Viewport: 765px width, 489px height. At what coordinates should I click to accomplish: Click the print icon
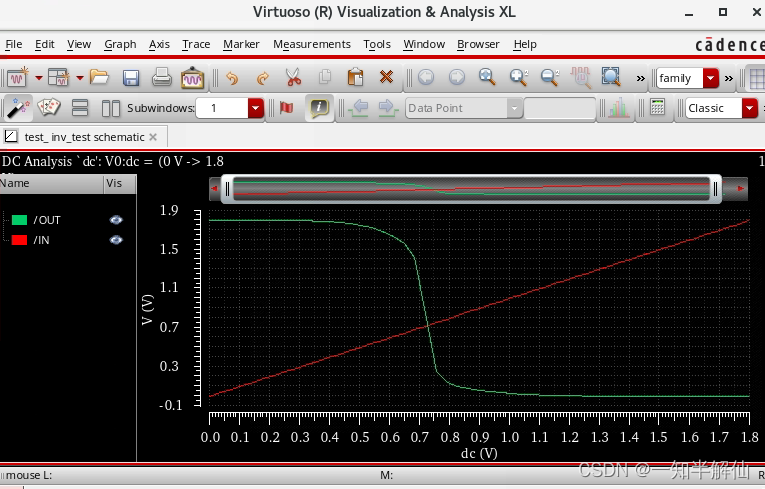[161, 78]
